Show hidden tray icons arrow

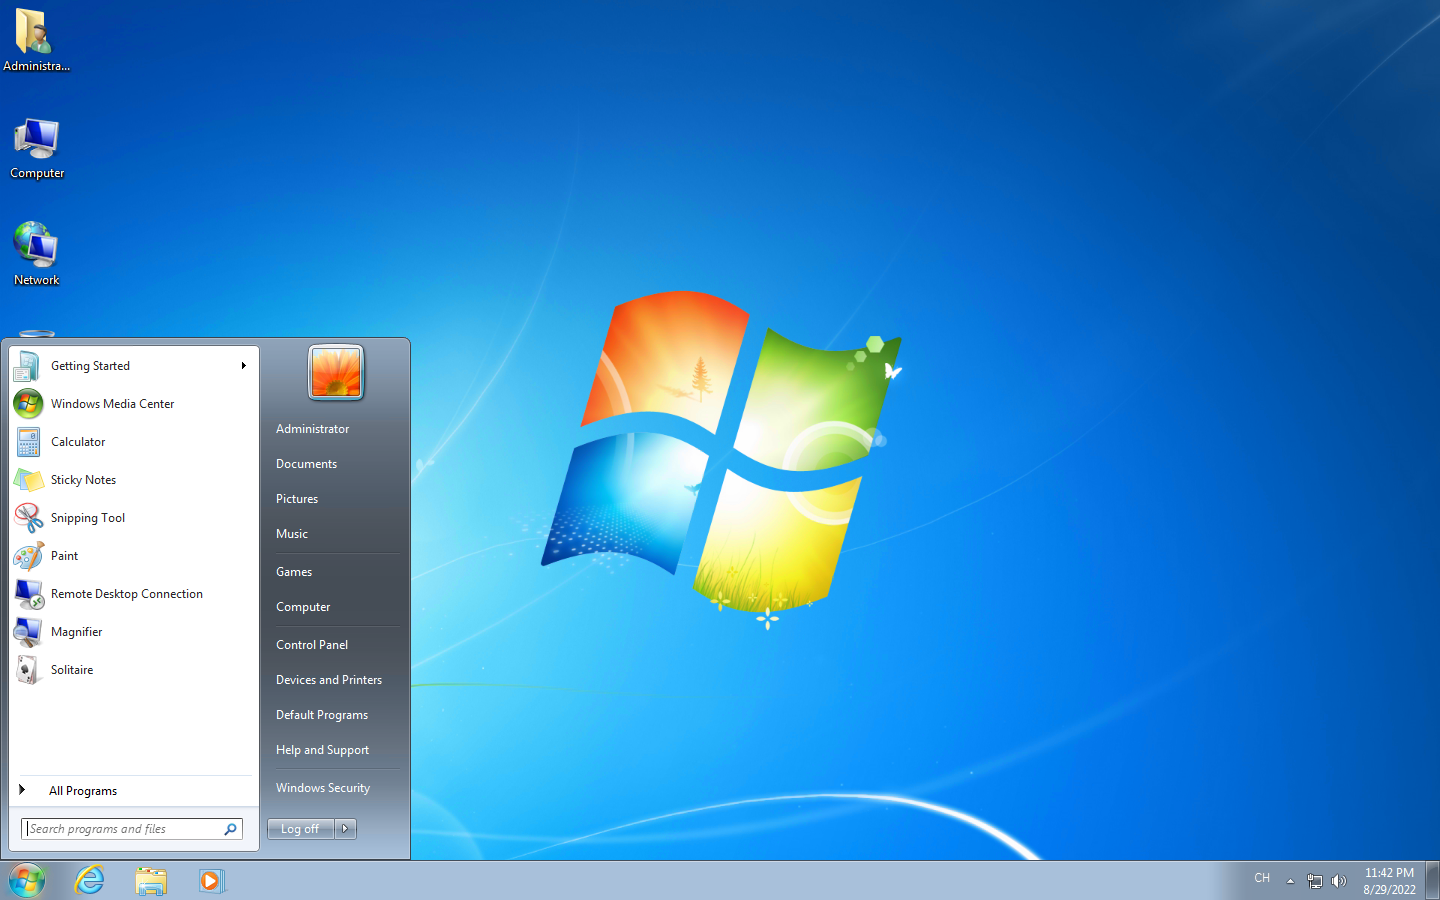click(x=1290, y=881)
